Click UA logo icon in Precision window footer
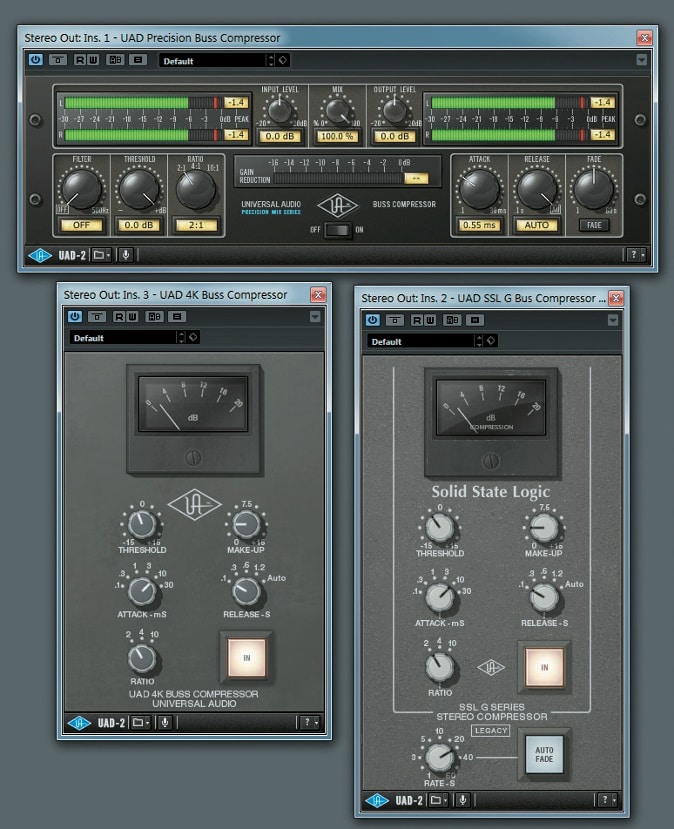This screenshot has height=829, width=674. click(x=40, y=255)
